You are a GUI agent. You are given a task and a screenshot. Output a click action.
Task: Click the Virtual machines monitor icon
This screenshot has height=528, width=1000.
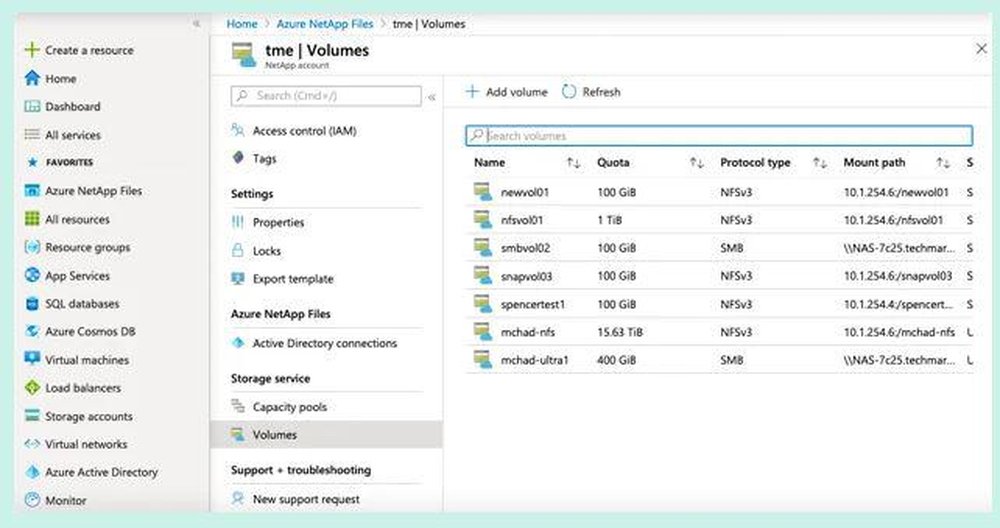pos(32,359)
